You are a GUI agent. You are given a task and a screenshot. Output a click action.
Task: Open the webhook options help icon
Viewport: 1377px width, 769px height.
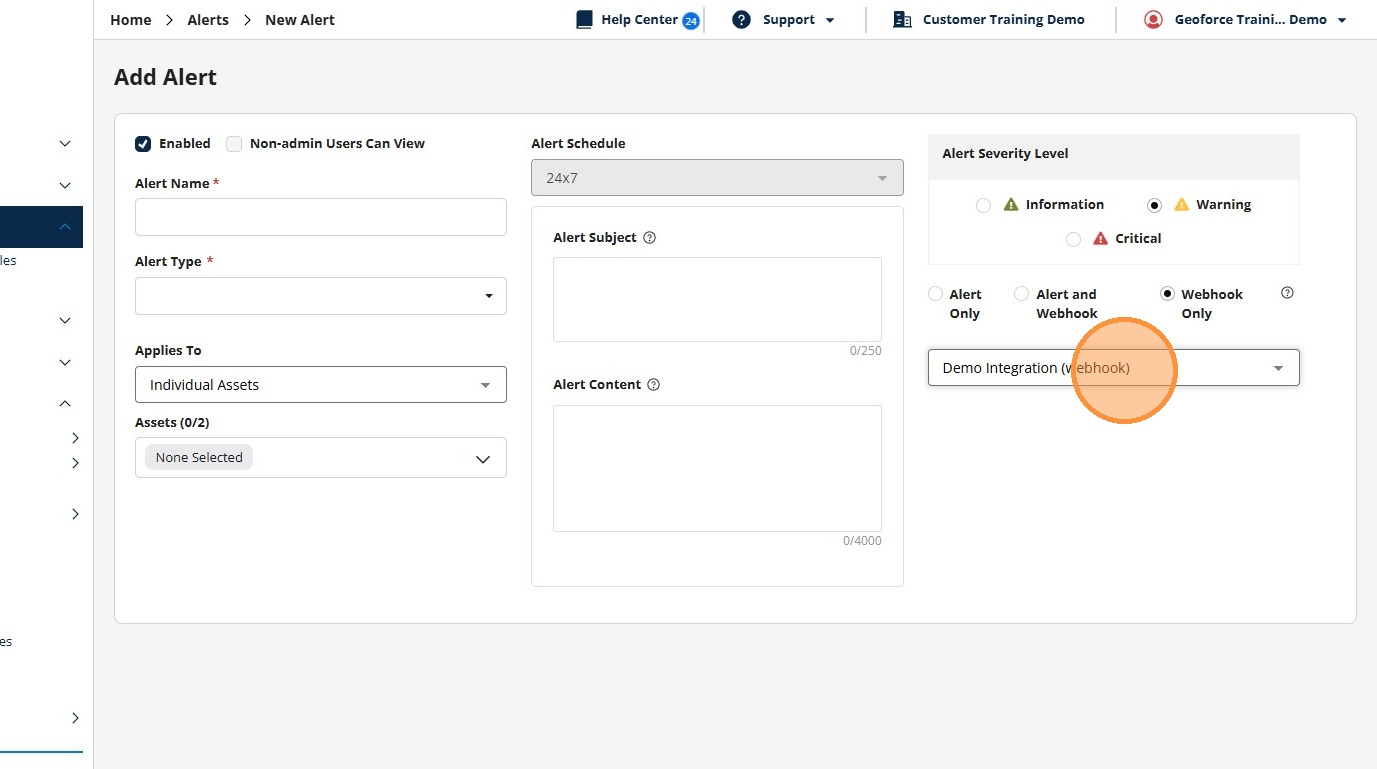(1287, 293)
